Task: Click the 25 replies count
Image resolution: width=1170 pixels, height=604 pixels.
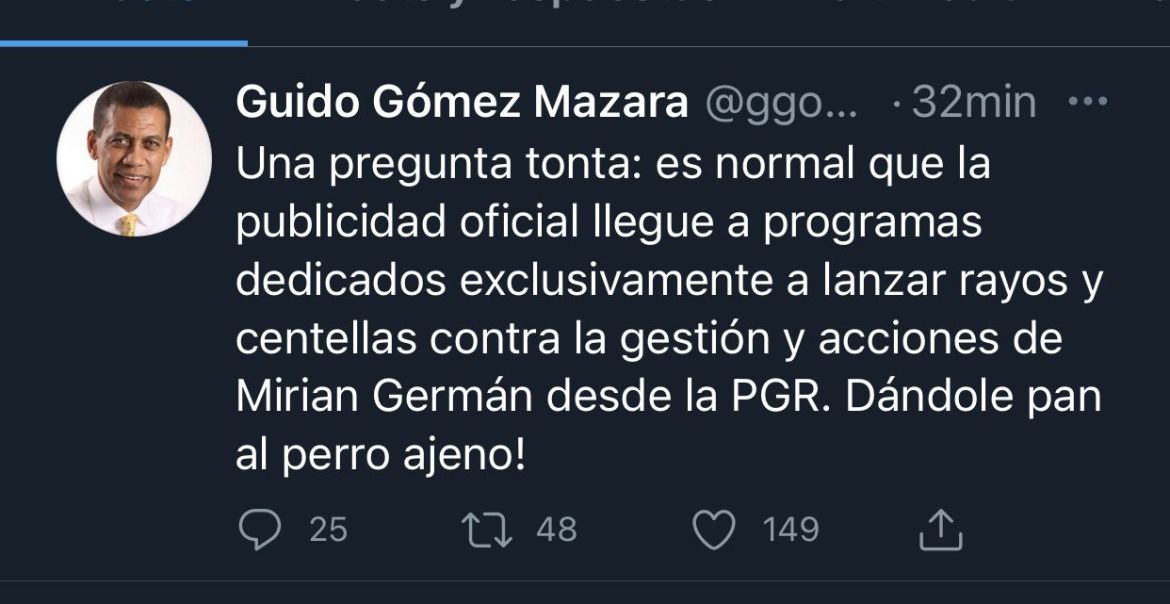Action: click(x=328, y=530)
